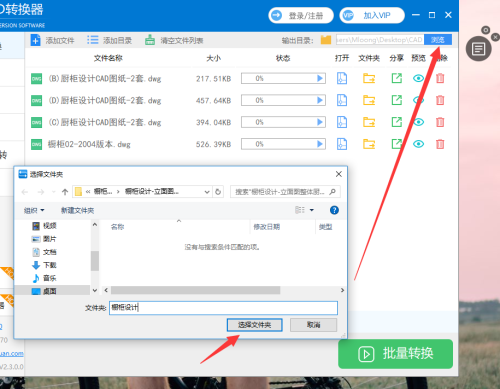This screenshot has width=500, height=389.
Task: Delete trash icon for (C)厨柜设计 row
Action: 440,122
